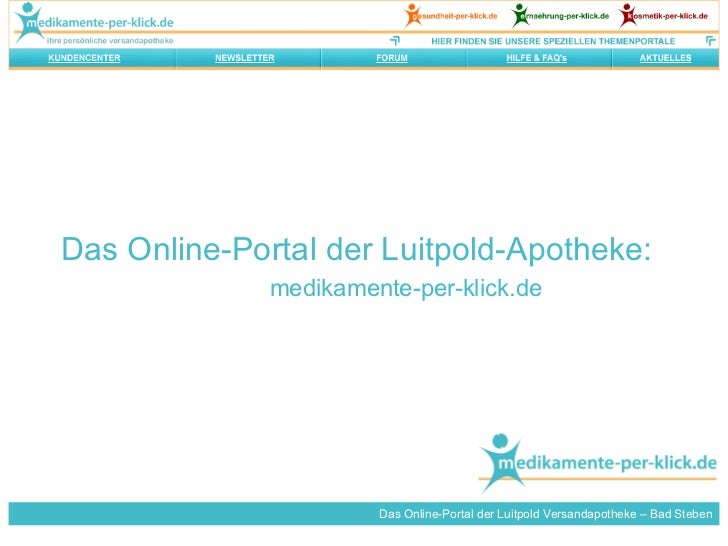Click the orange figure icon of gesundheit-per-klick
The width and height of the screenshot is (728, 546).
pos(411,15)
